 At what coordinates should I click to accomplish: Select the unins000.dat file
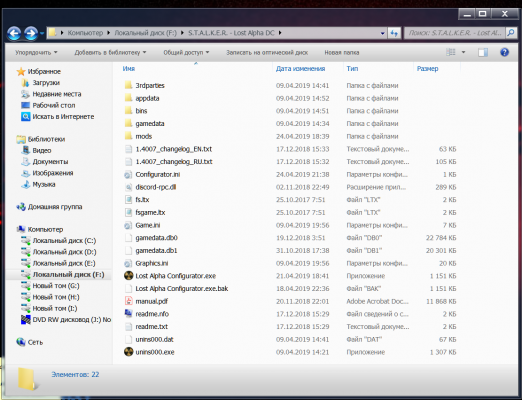pos(154,339)
